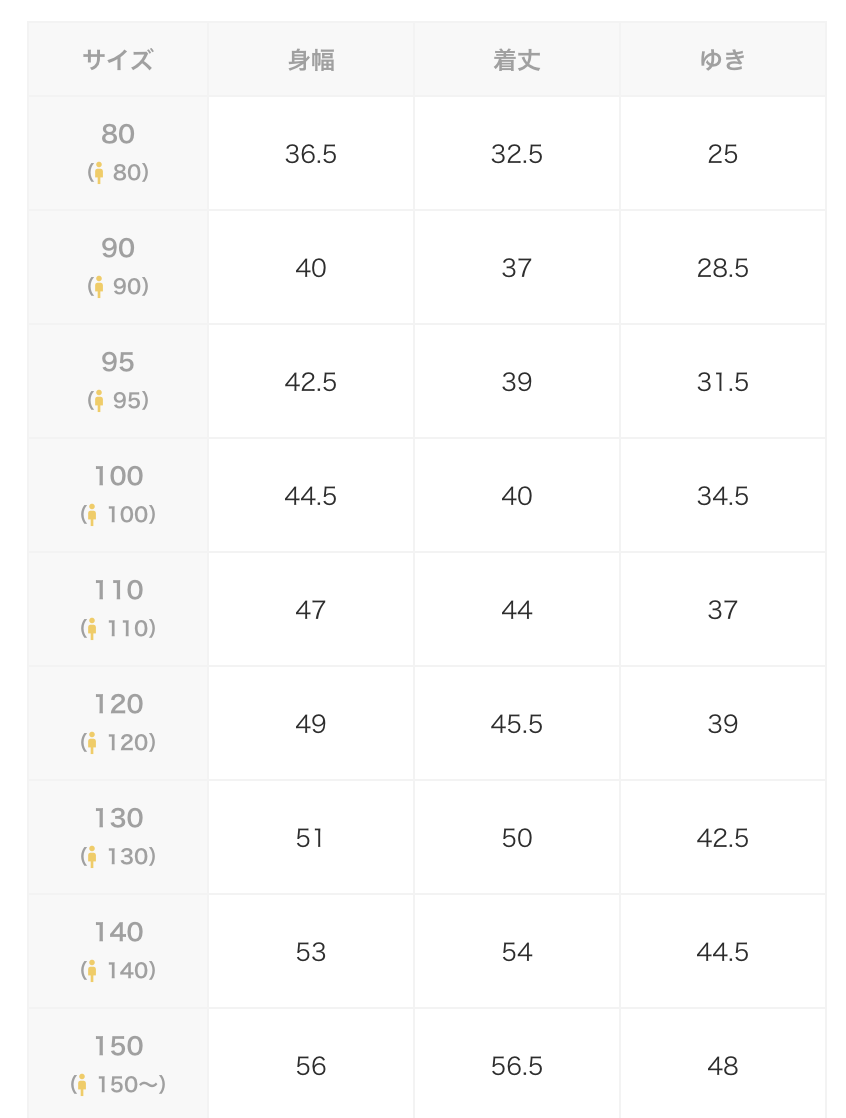The height and width of the screenshot is (1118, 846).
Task: Click the 45.5 length value for 120
Action: click(x=517, y=724)
